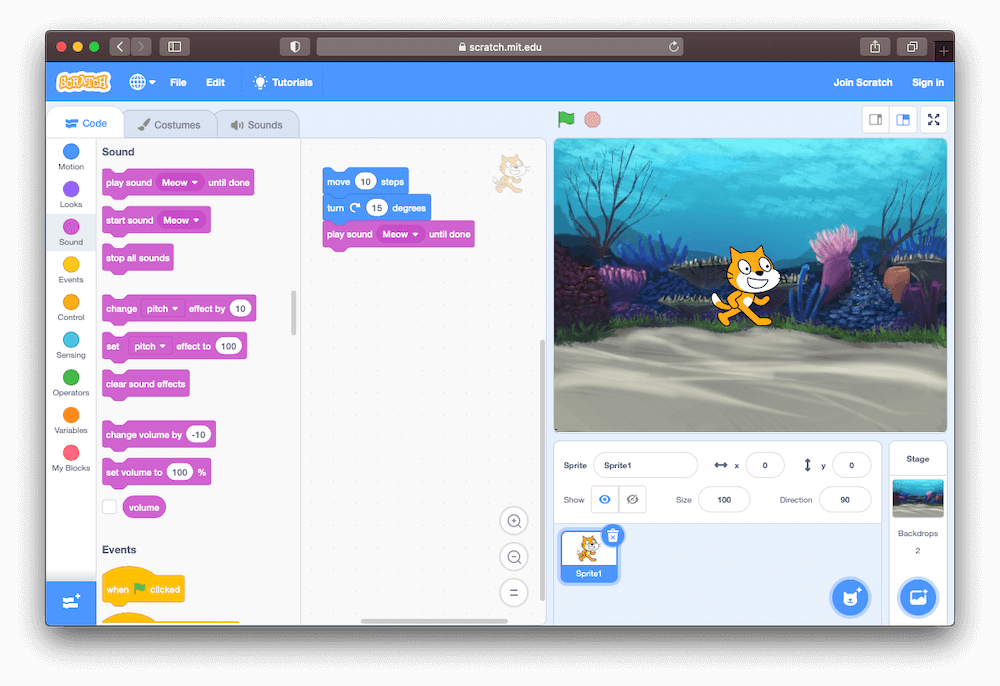The height and width of the screenshot is (686, 1000).
Task: Switch to the Costumes tab
Action: (x=170, y=125)
